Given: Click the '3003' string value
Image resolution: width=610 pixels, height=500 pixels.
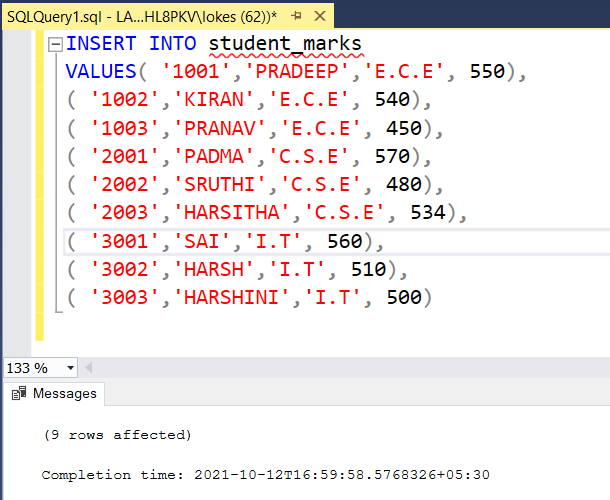Looking at the screenshot, I should (124, 297).
